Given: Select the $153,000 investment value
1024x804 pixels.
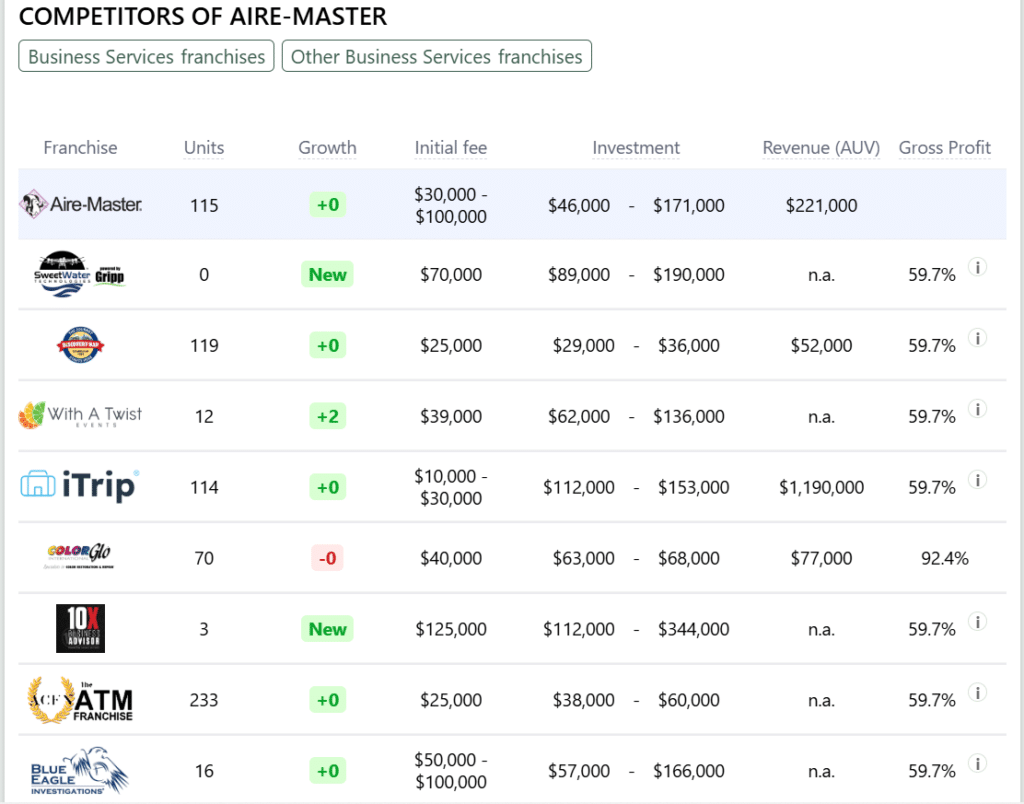Looking at the screenshot, I should (x=694, y=487).
